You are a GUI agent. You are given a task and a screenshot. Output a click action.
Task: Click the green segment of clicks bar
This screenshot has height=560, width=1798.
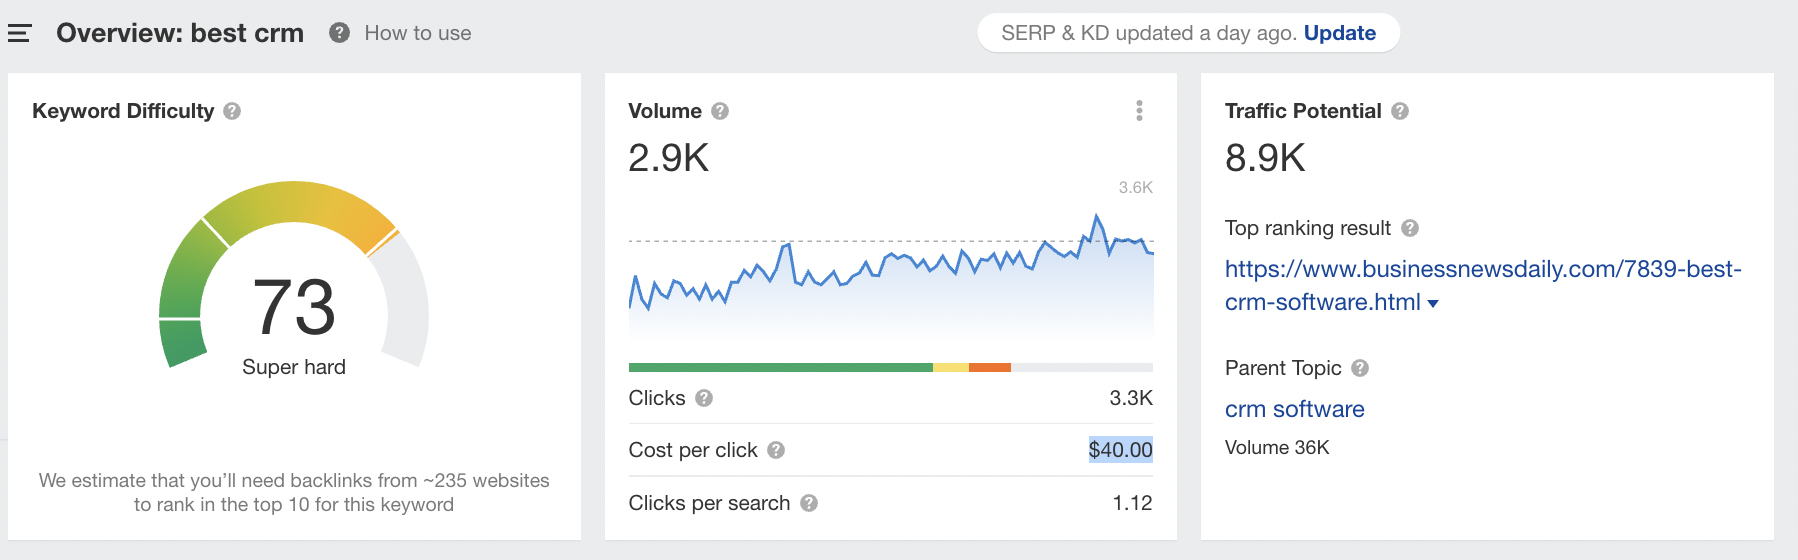coord(780,368)
